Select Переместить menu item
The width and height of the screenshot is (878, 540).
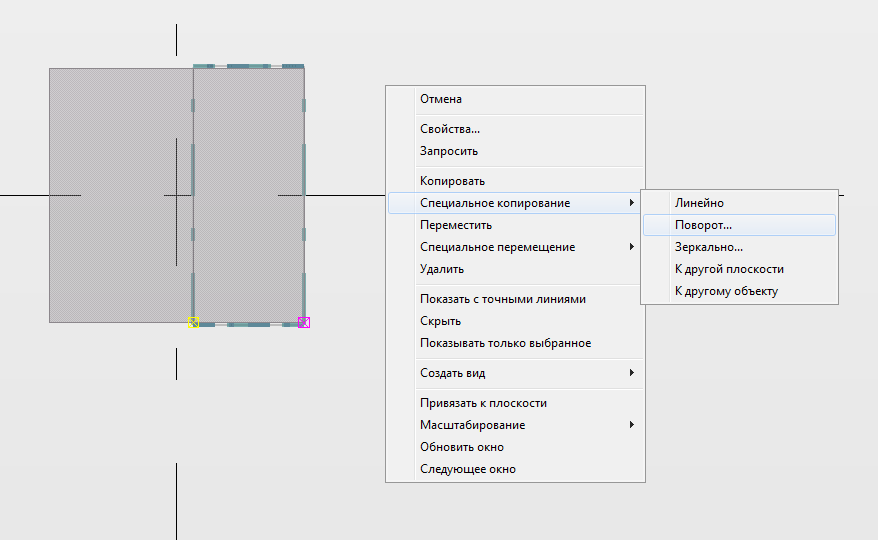click(456, 225)
